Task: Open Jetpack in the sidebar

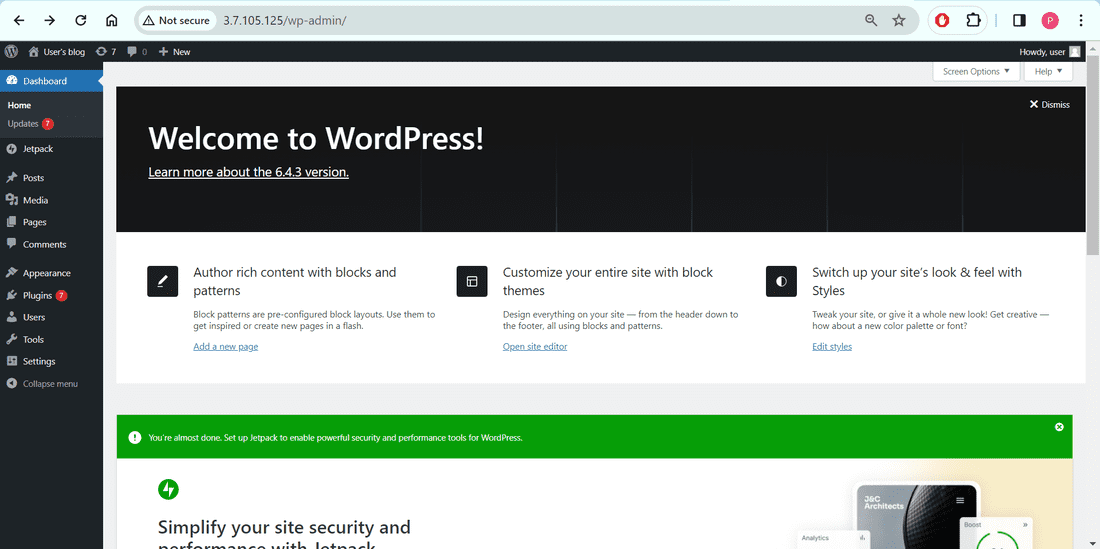Action: [51, 149]
